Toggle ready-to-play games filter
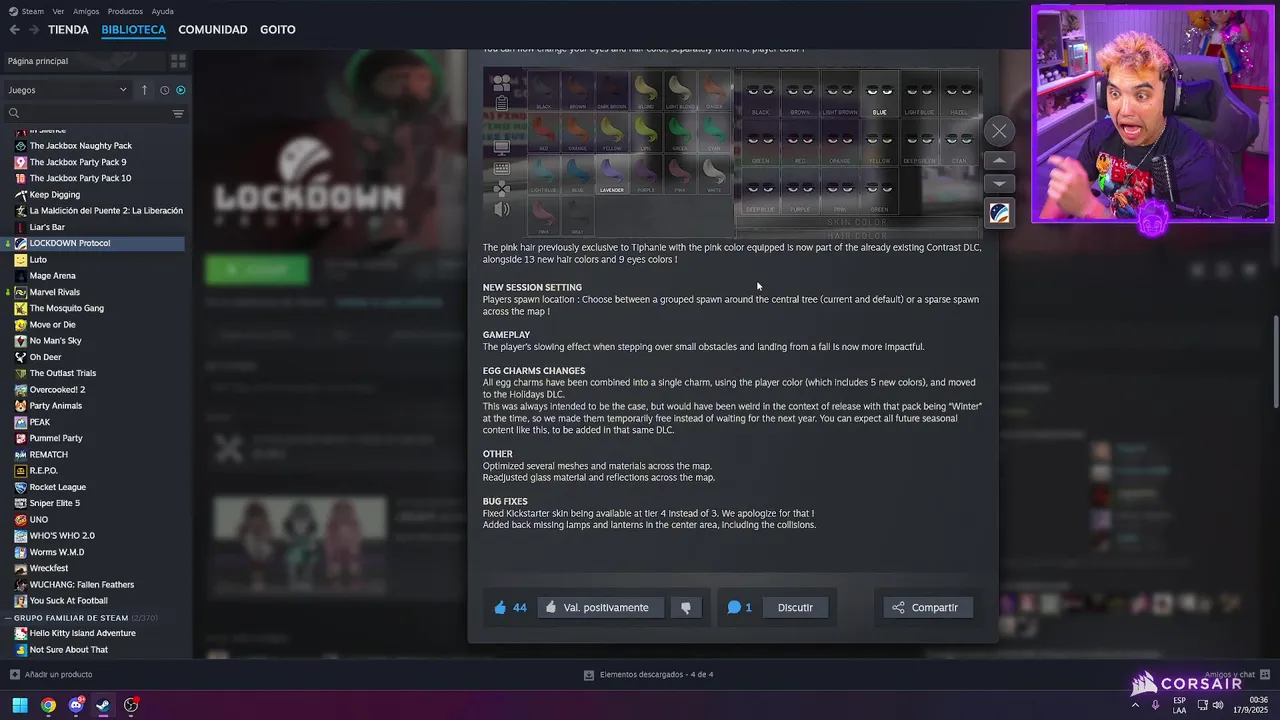The image size is (1280, 720). click(180, 90)
